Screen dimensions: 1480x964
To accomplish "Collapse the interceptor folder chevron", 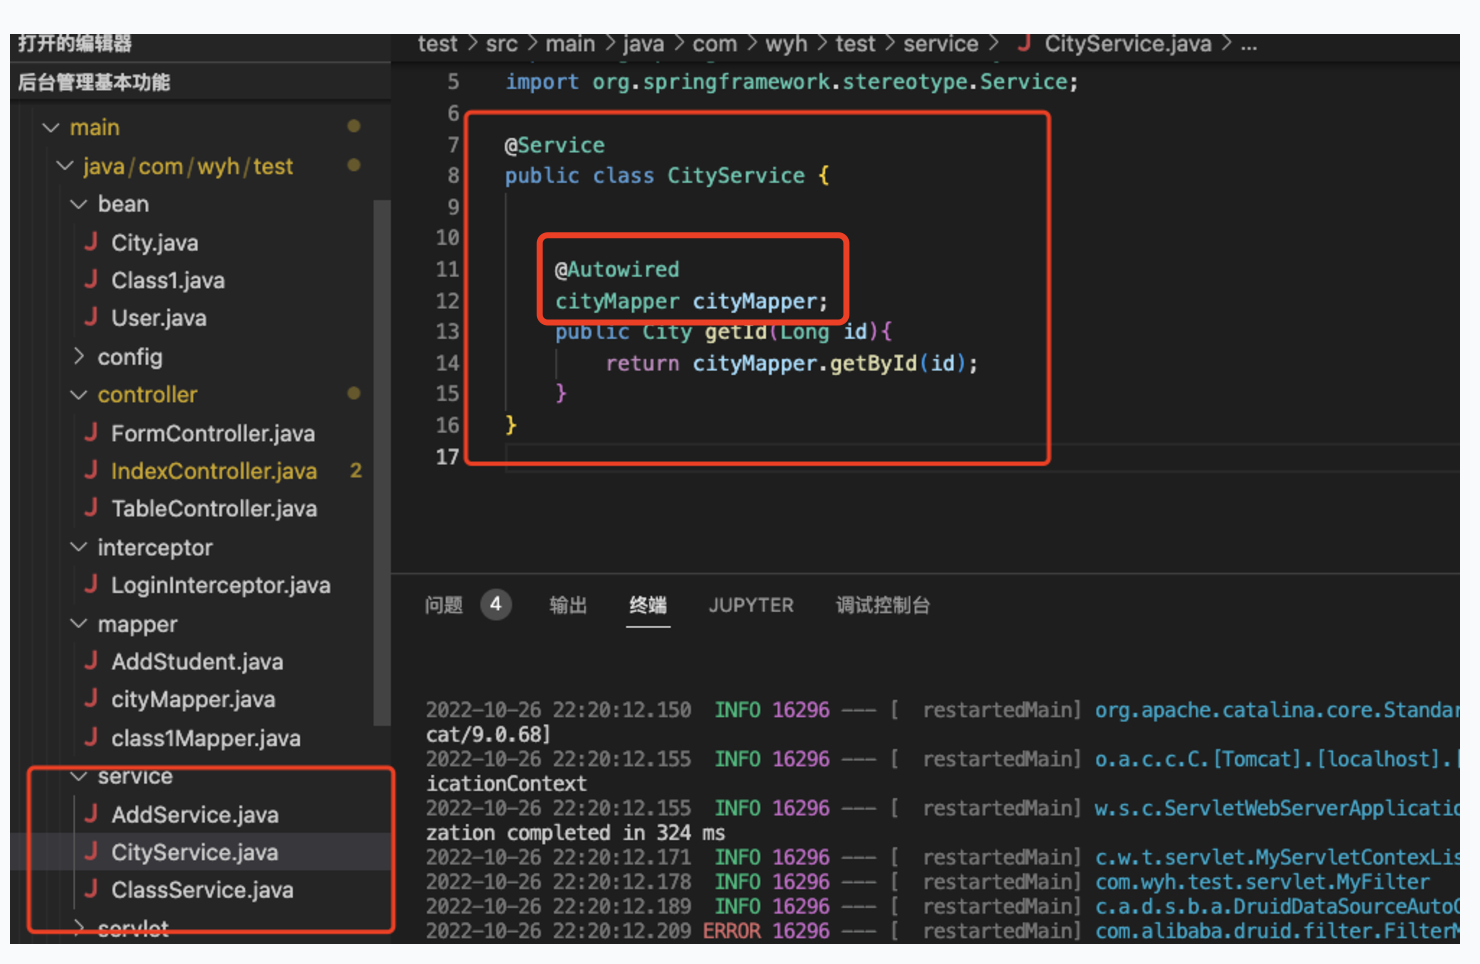I will [79, 547].
